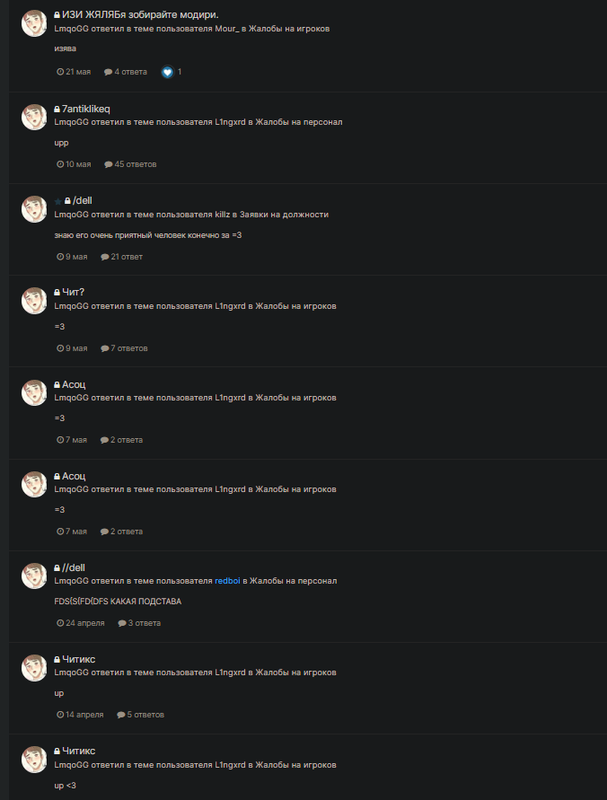Click the comment bubble icon beside 21 ответ
Viewport: 607px width, 800px height.
[105, 257]
